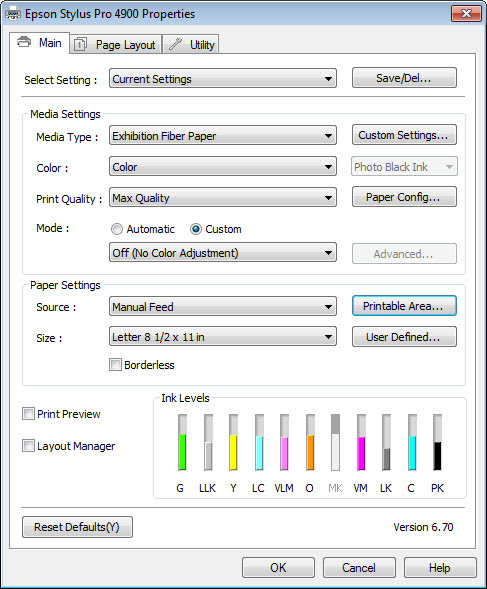
Task: Expand the Print Quality dropdown
Action: [223, 198]
